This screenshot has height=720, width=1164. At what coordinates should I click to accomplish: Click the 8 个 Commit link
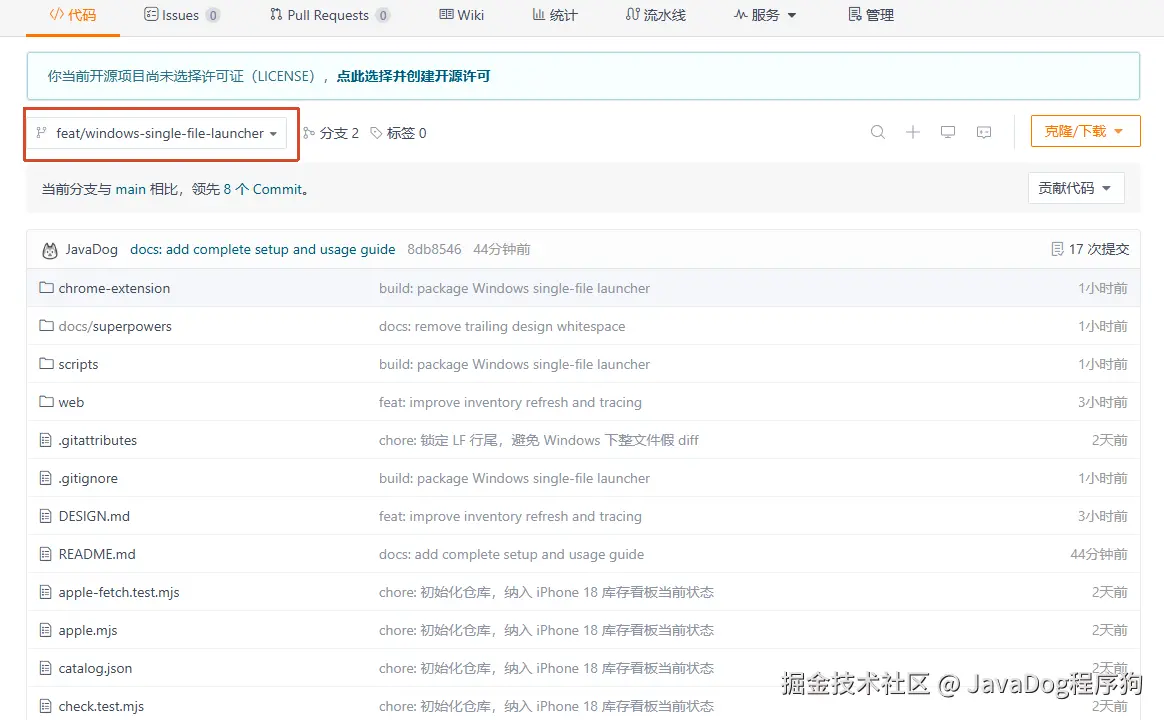(x=263, y=189)
